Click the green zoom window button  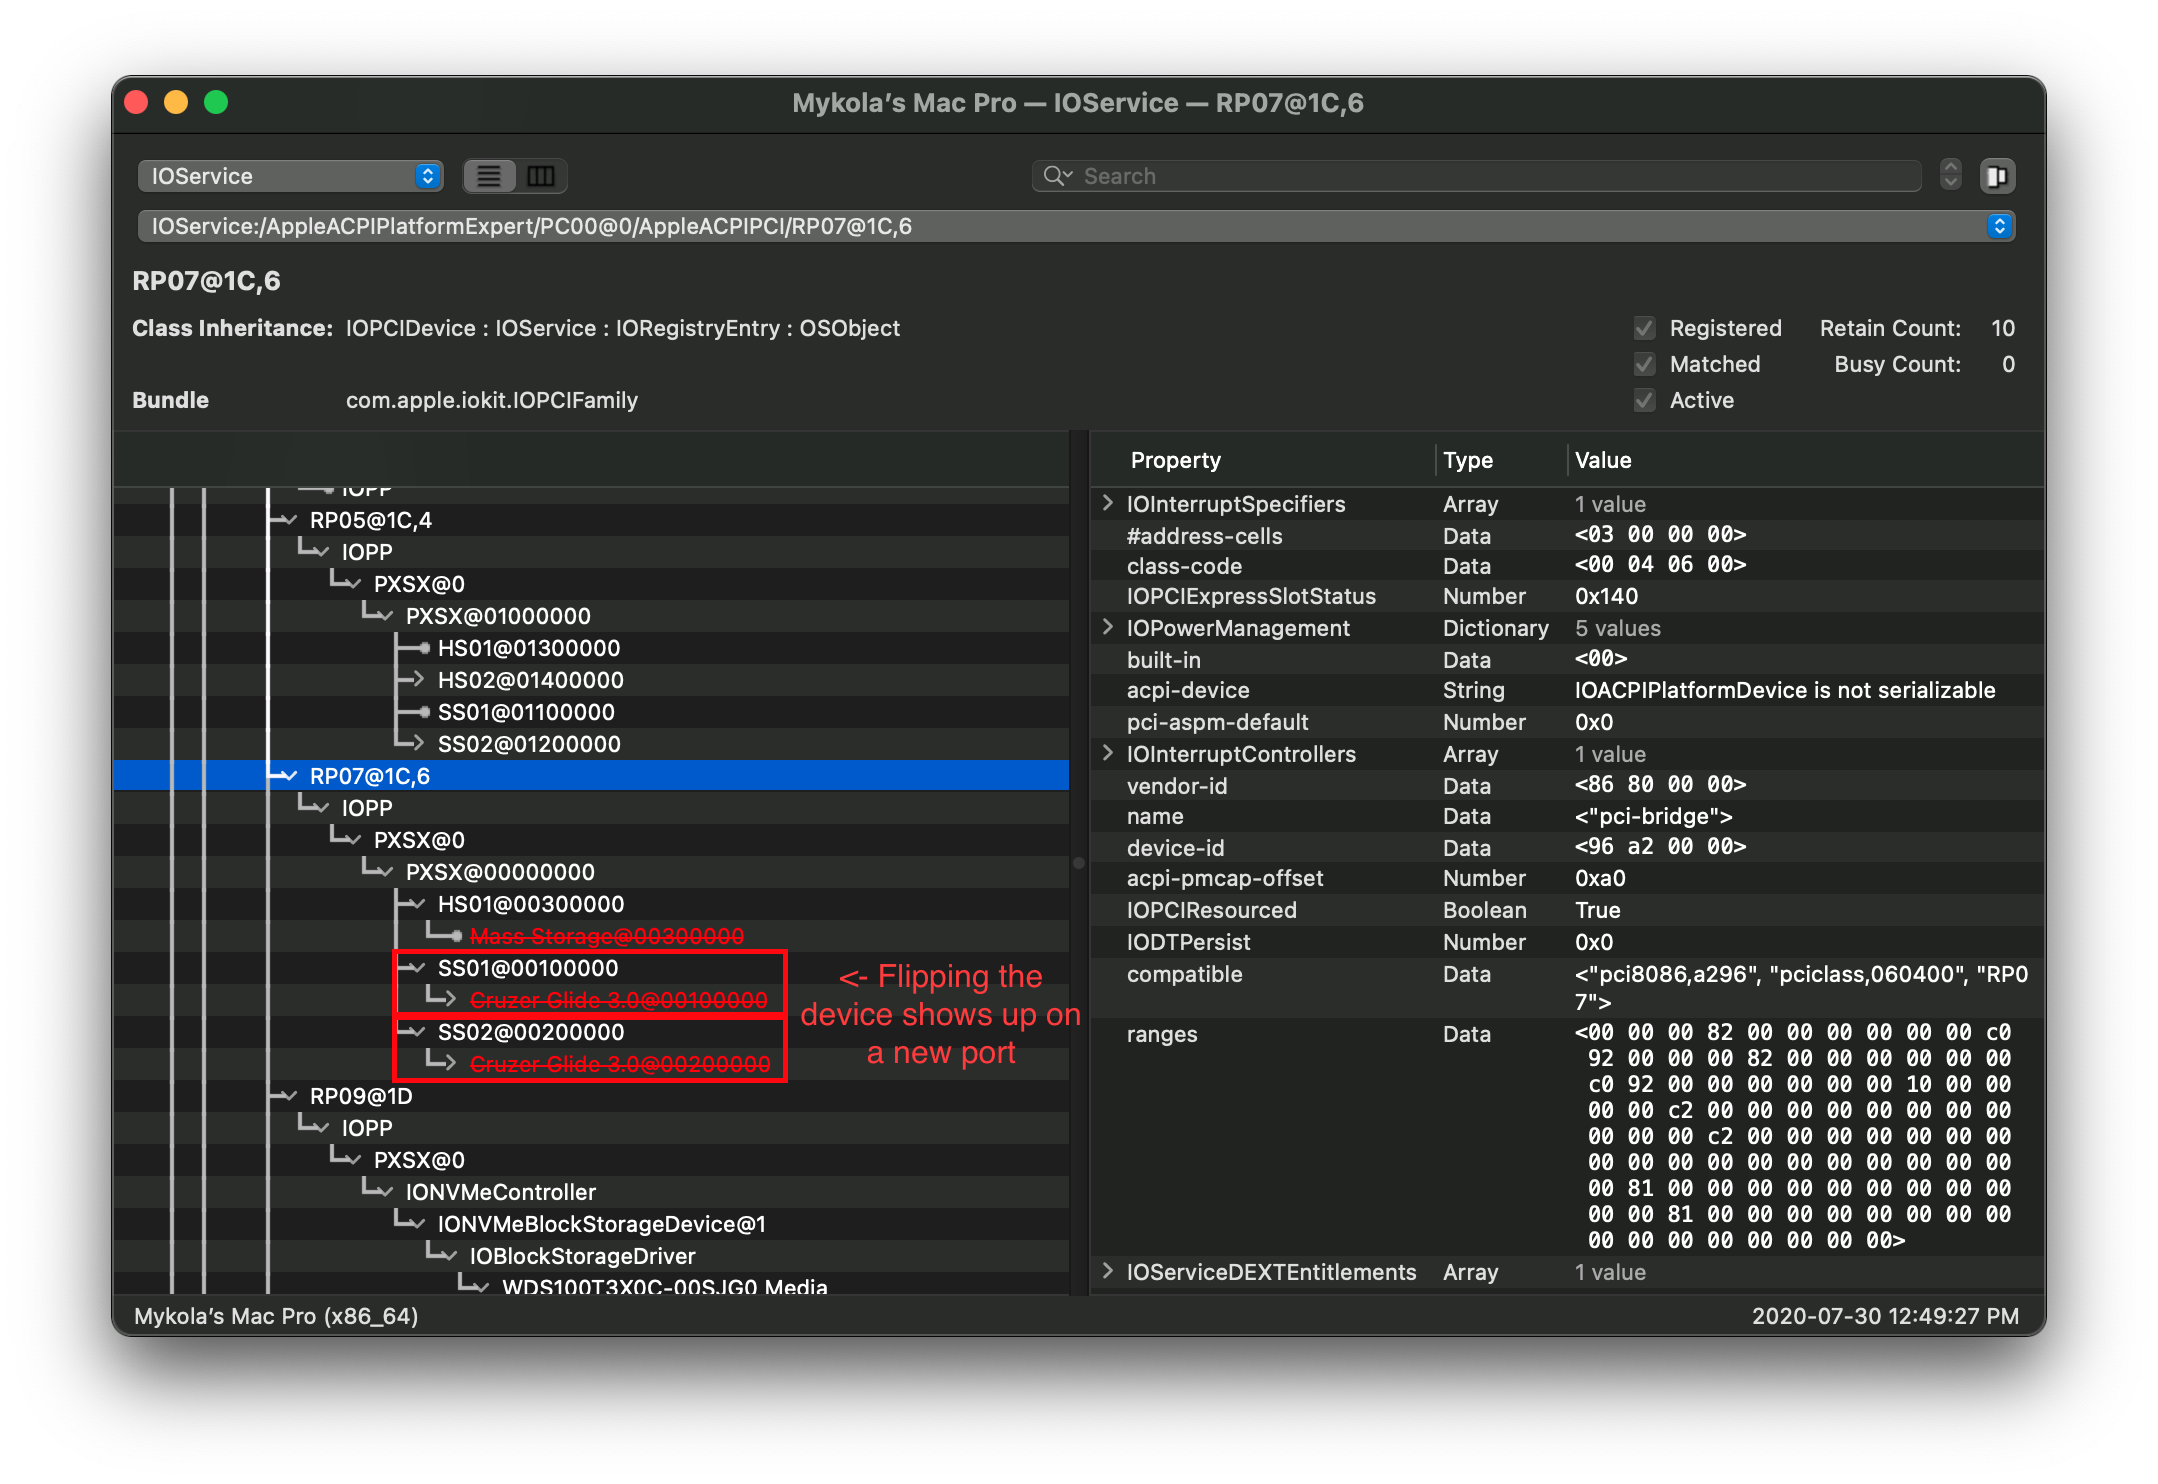[216, 102]
